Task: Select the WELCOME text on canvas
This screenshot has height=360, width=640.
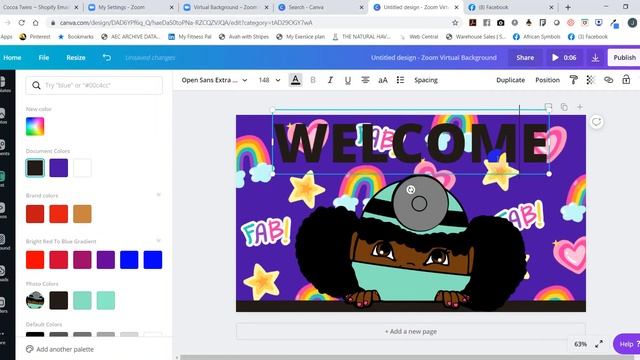Action: click(x=412, y=143)
